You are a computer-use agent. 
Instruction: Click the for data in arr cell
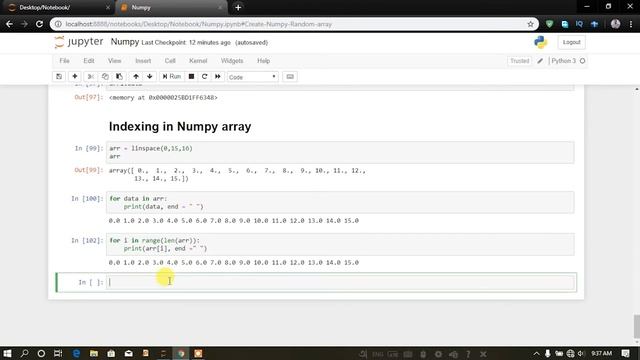pyautogui.click(x=340, y=202)
